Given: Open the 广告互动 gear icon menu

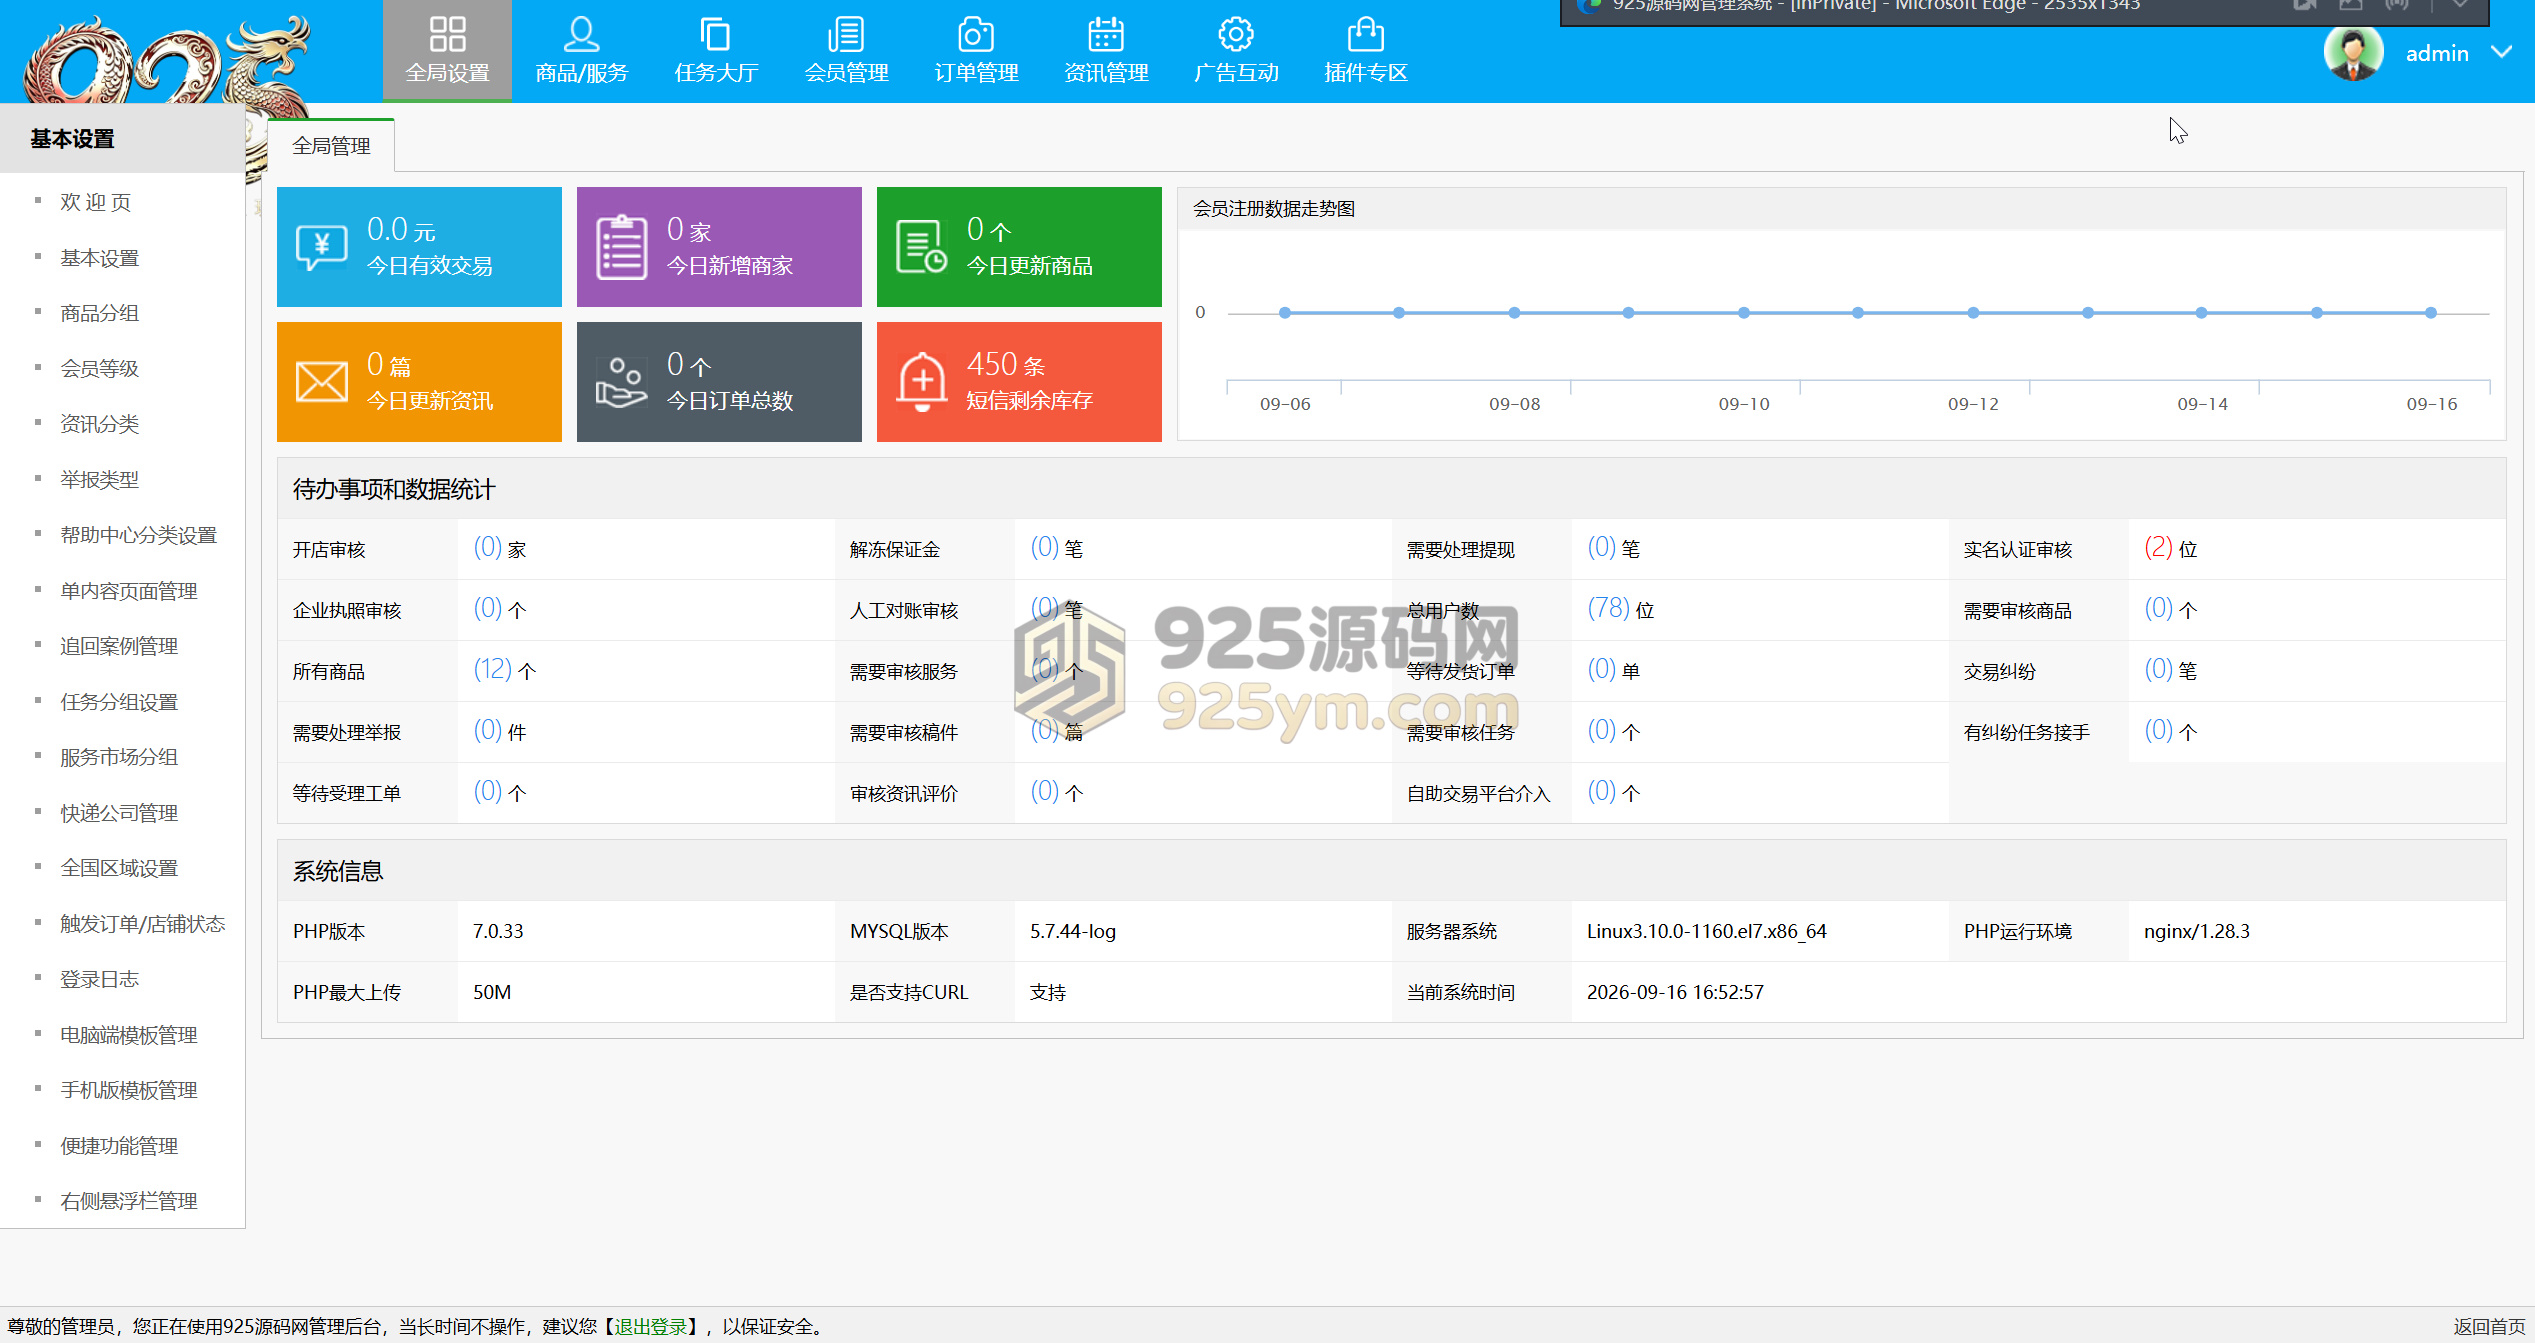Looking at the screenshot, I should [x=1236, y=34].
